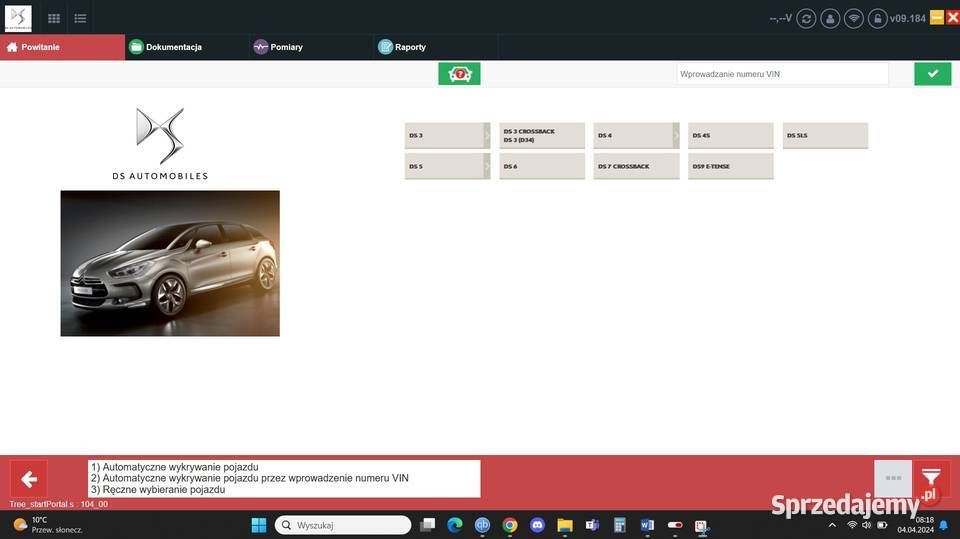The width and height of the screenshot is (960, 539).
Task: Click the instruction text box in the footer
Action: click(284, 478)
